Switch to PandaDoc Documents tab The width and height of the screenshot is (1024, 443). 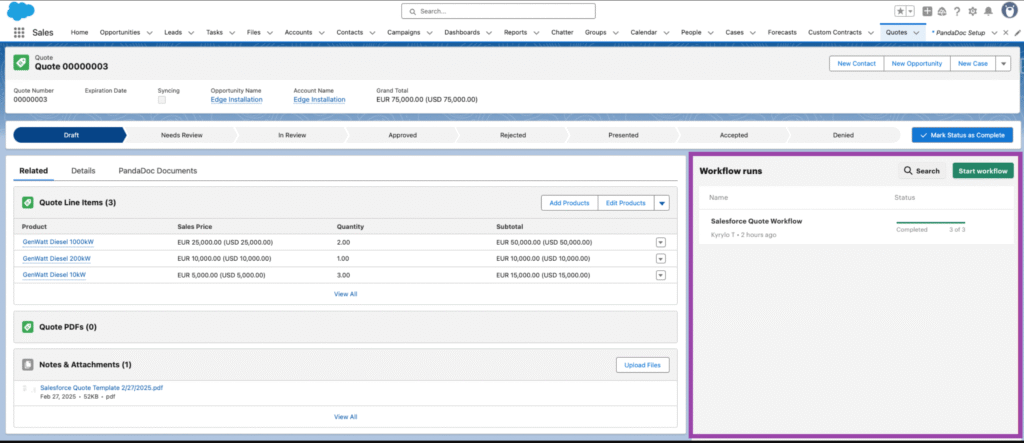[x=157, y=171]
